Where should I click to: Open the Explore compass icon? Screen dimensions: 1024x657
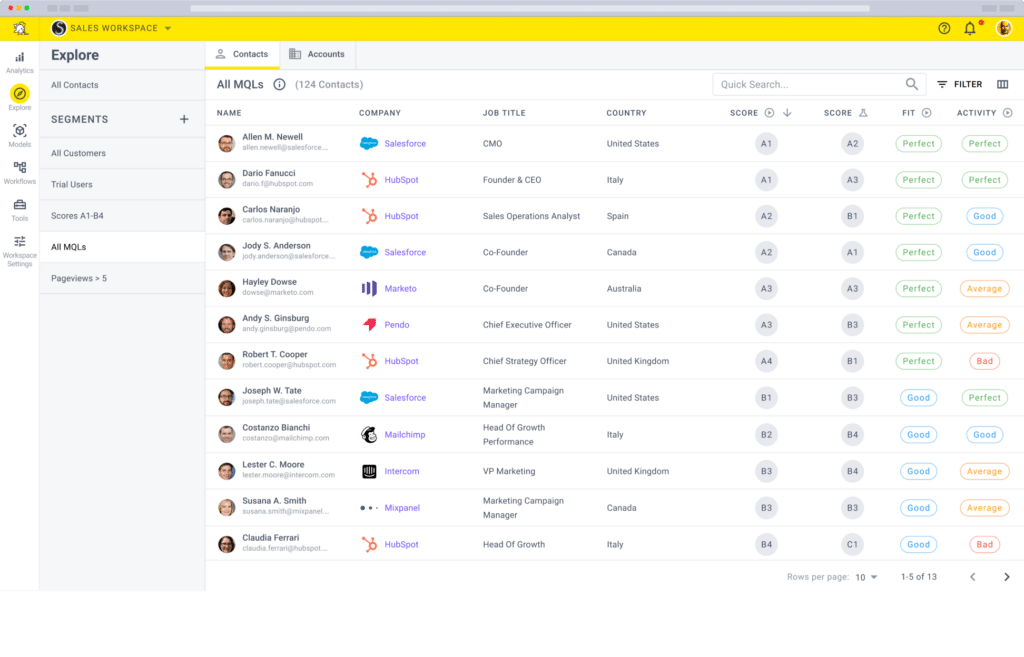pyautogui.click(x=20, y=94)
